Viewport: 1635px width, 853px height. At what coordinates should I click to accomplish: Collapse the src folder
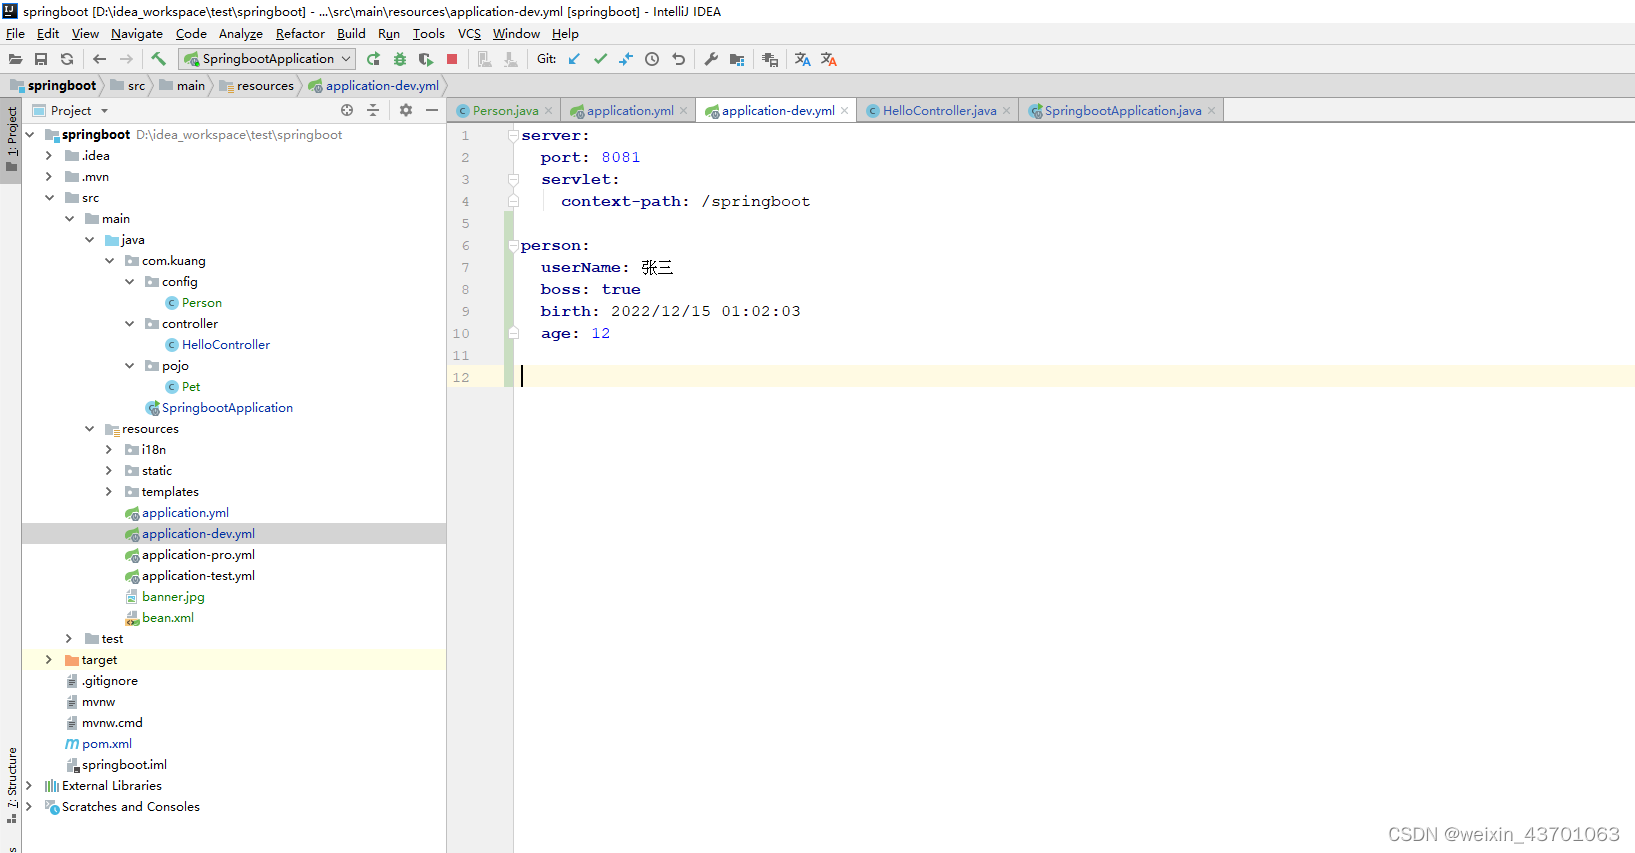pyautogui.click(x=49, y=197)
